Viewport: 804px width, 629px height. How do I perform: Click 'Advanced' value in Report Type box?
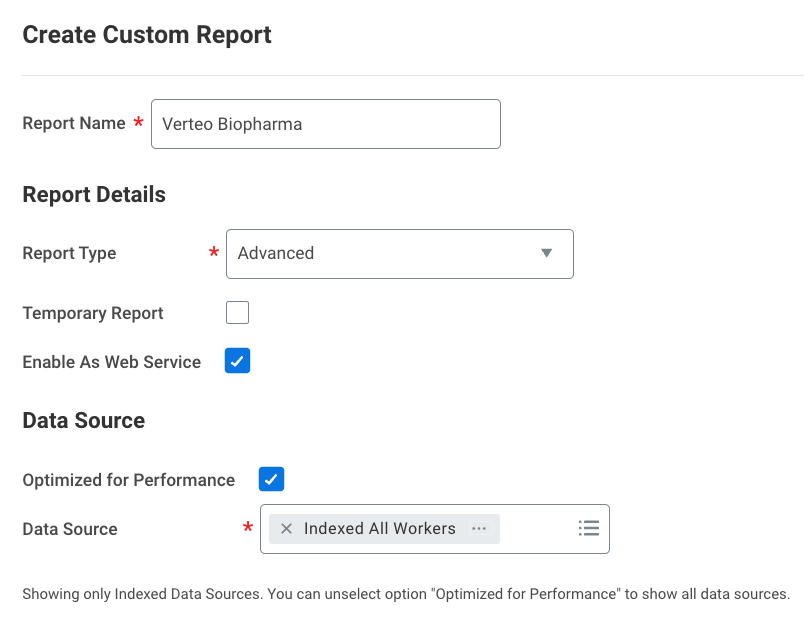point(276,253)
